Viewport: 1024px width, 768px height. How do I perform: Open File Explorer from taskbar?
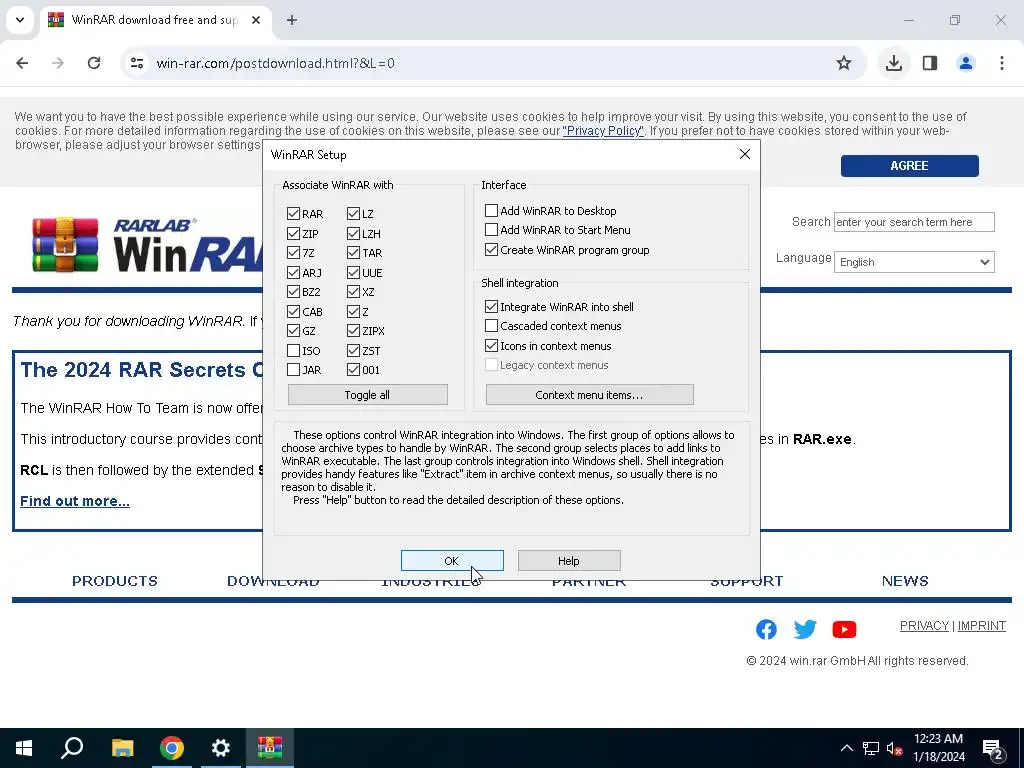[x=122, y=748]
